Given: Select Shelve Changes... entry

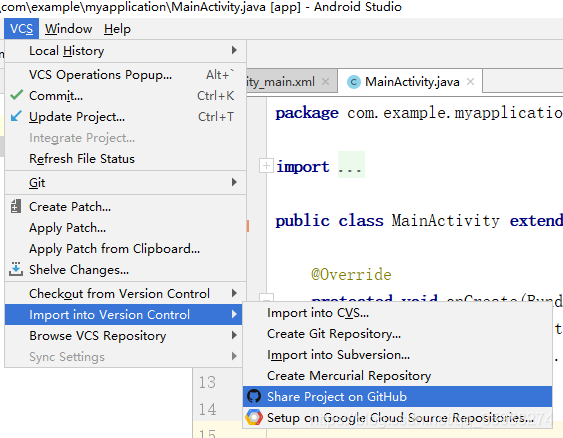Looking at the screenshot, I should tap(126, 270).
